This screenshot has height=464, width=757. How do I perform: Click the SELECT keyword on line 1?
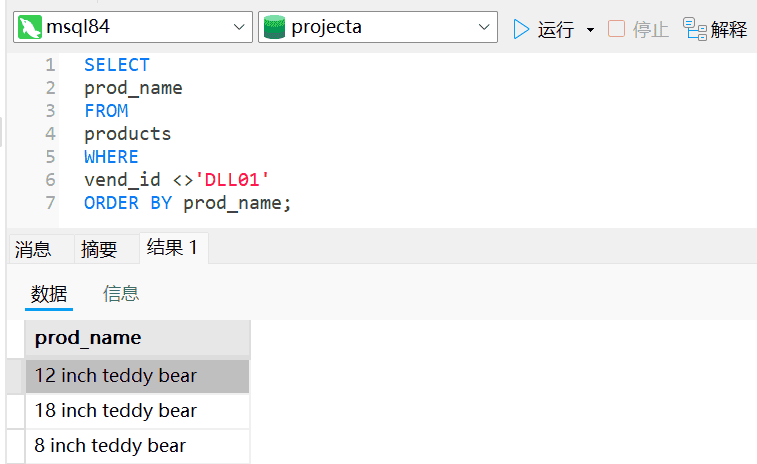pyautogui.click(x=117, y=65)
